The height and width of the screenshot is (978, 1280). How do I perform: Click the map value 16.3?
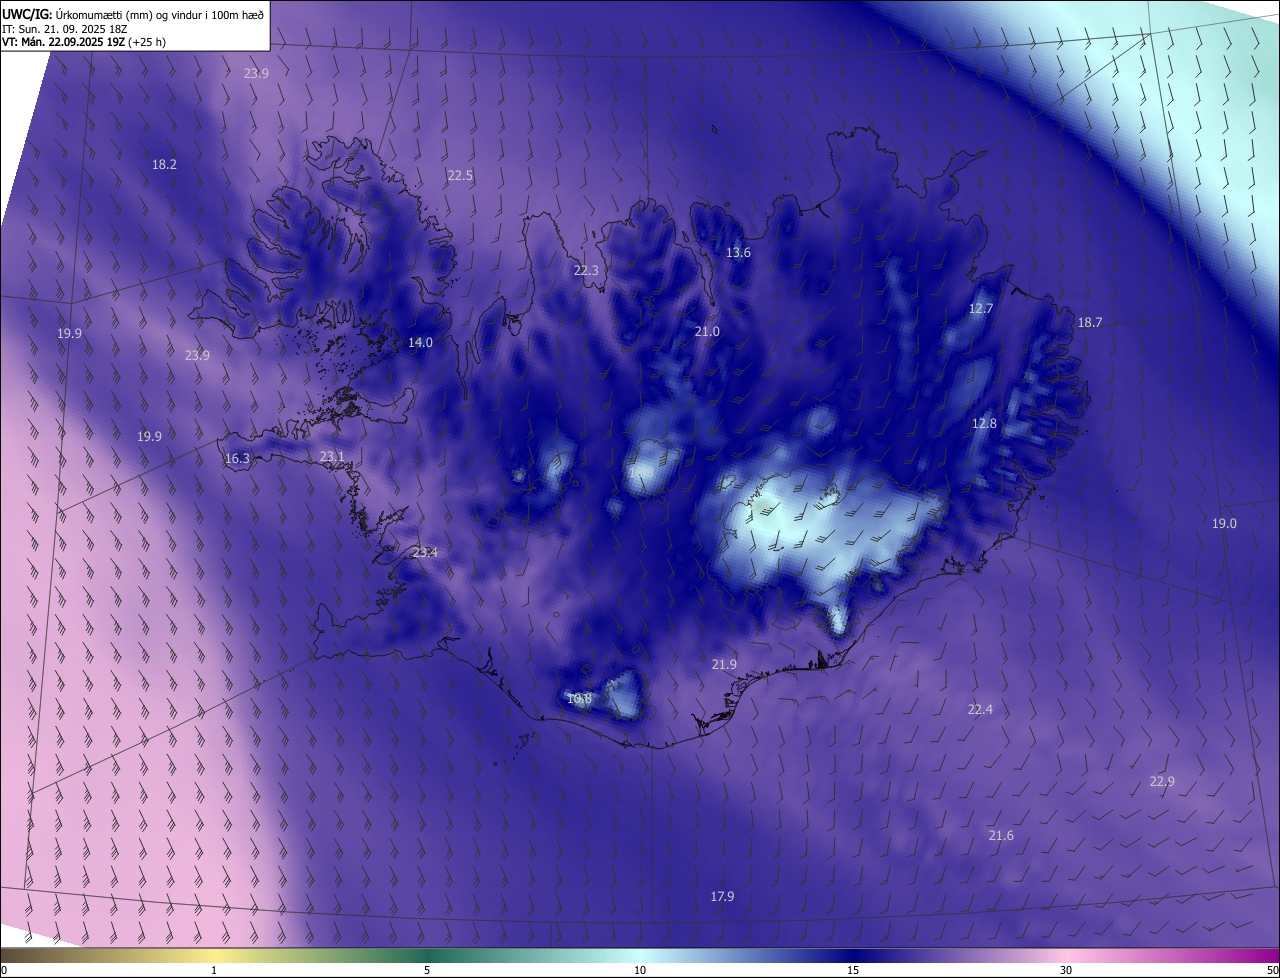coord(238,458)
